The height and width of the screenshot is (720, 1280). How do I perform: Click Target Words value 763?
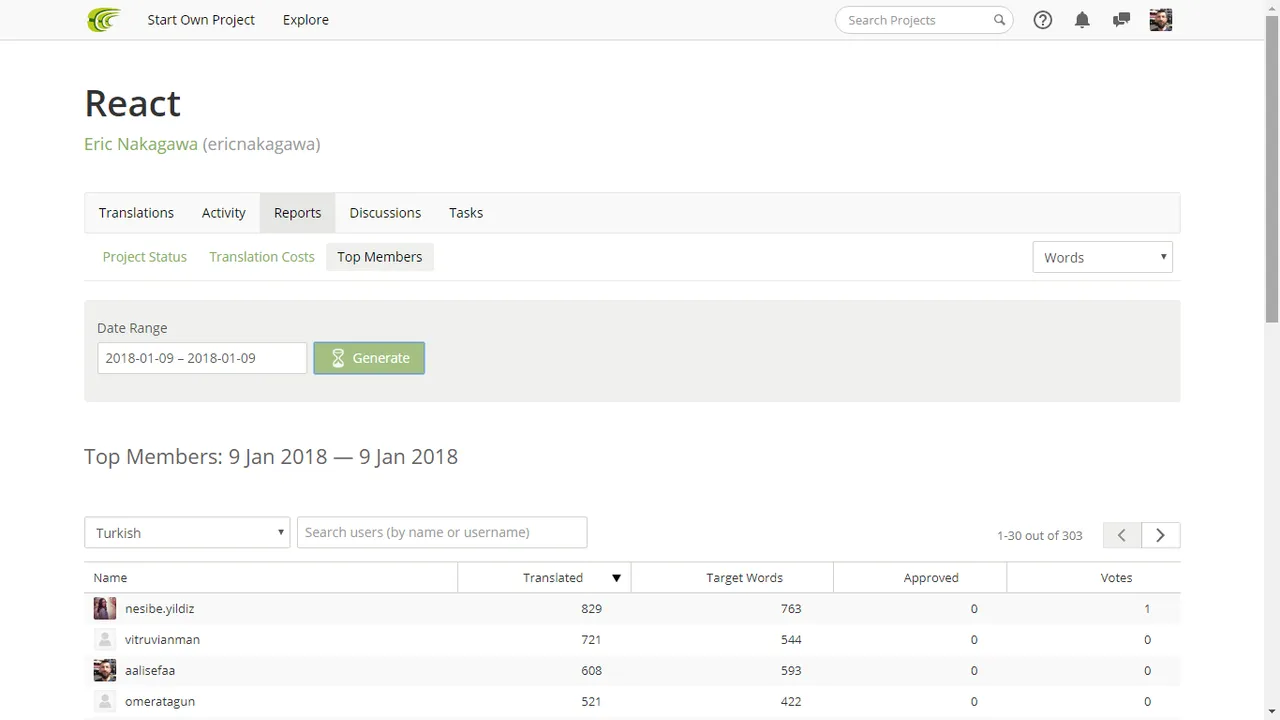pos(791,608)
